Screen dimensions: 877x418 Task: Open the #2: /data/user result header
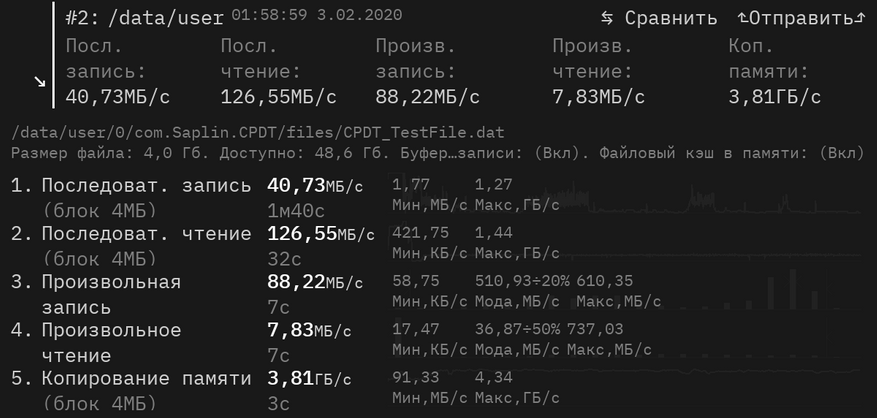144,18
